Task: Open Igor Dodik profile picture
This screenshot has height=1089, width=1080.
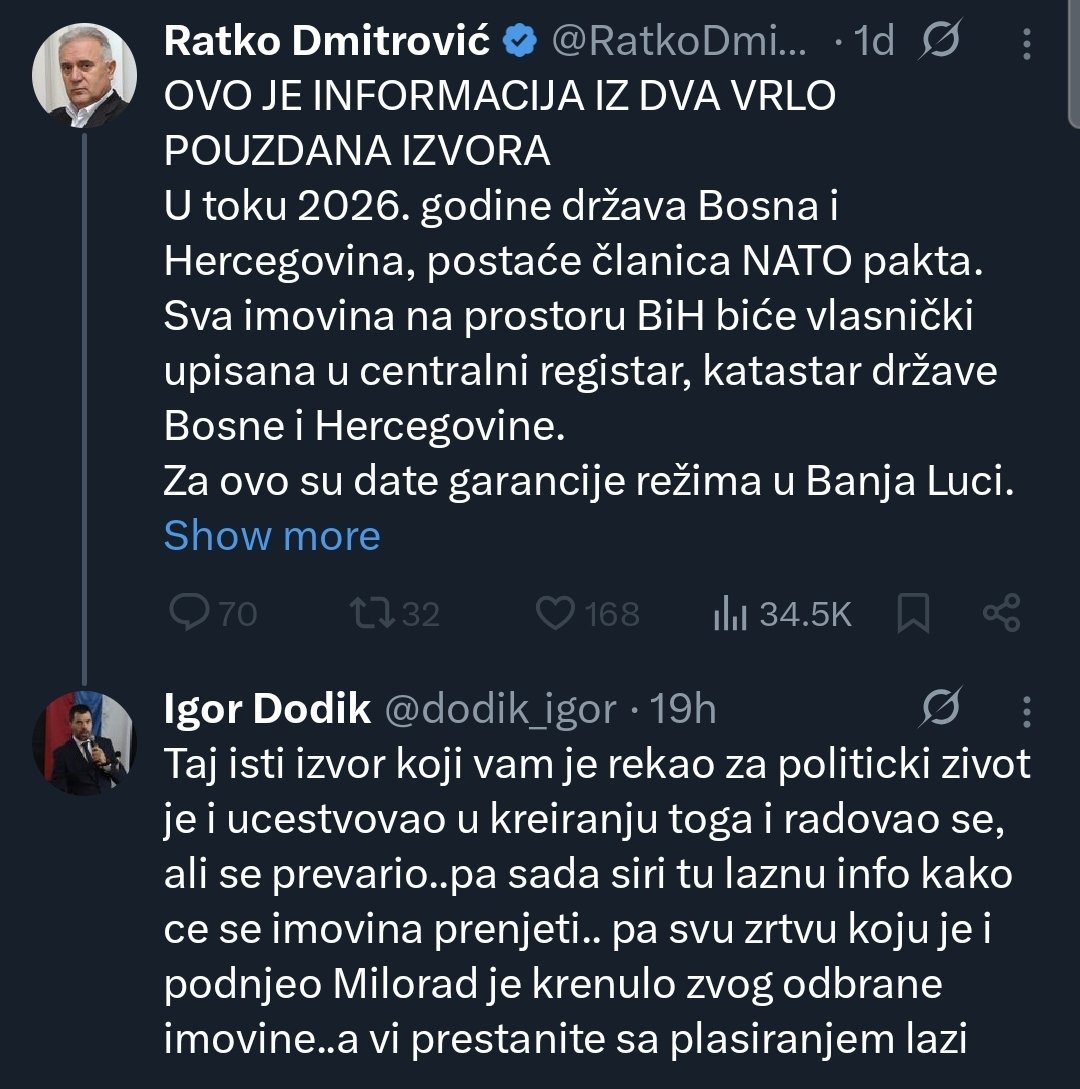Action: pyautogui.click(x=84, y=740)
